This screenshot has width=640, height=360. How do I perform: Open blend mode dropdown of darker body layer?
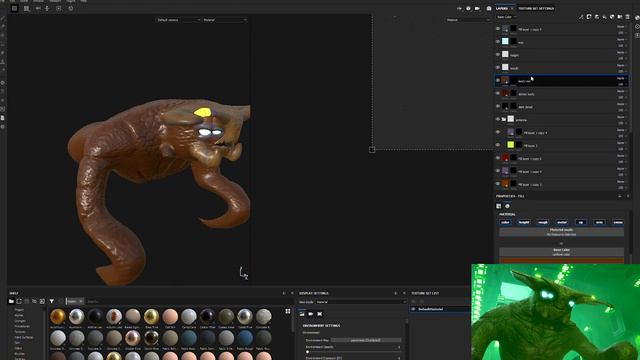(621, 91)
